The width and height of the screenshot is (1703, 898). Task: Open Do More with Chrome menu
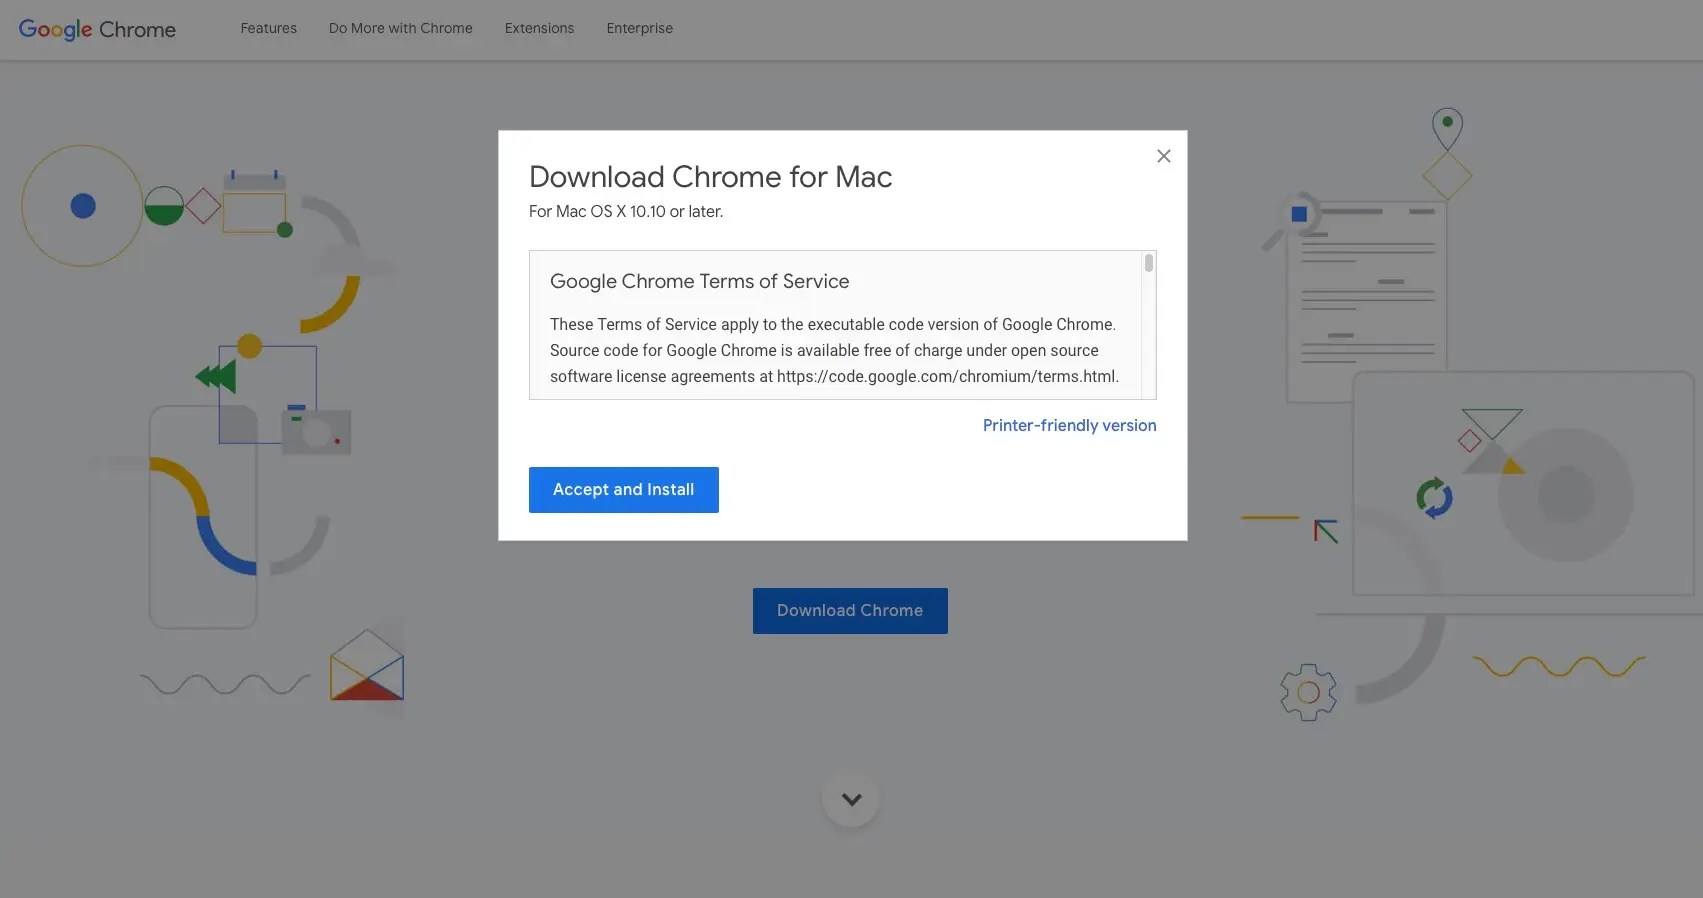point(401,28)
